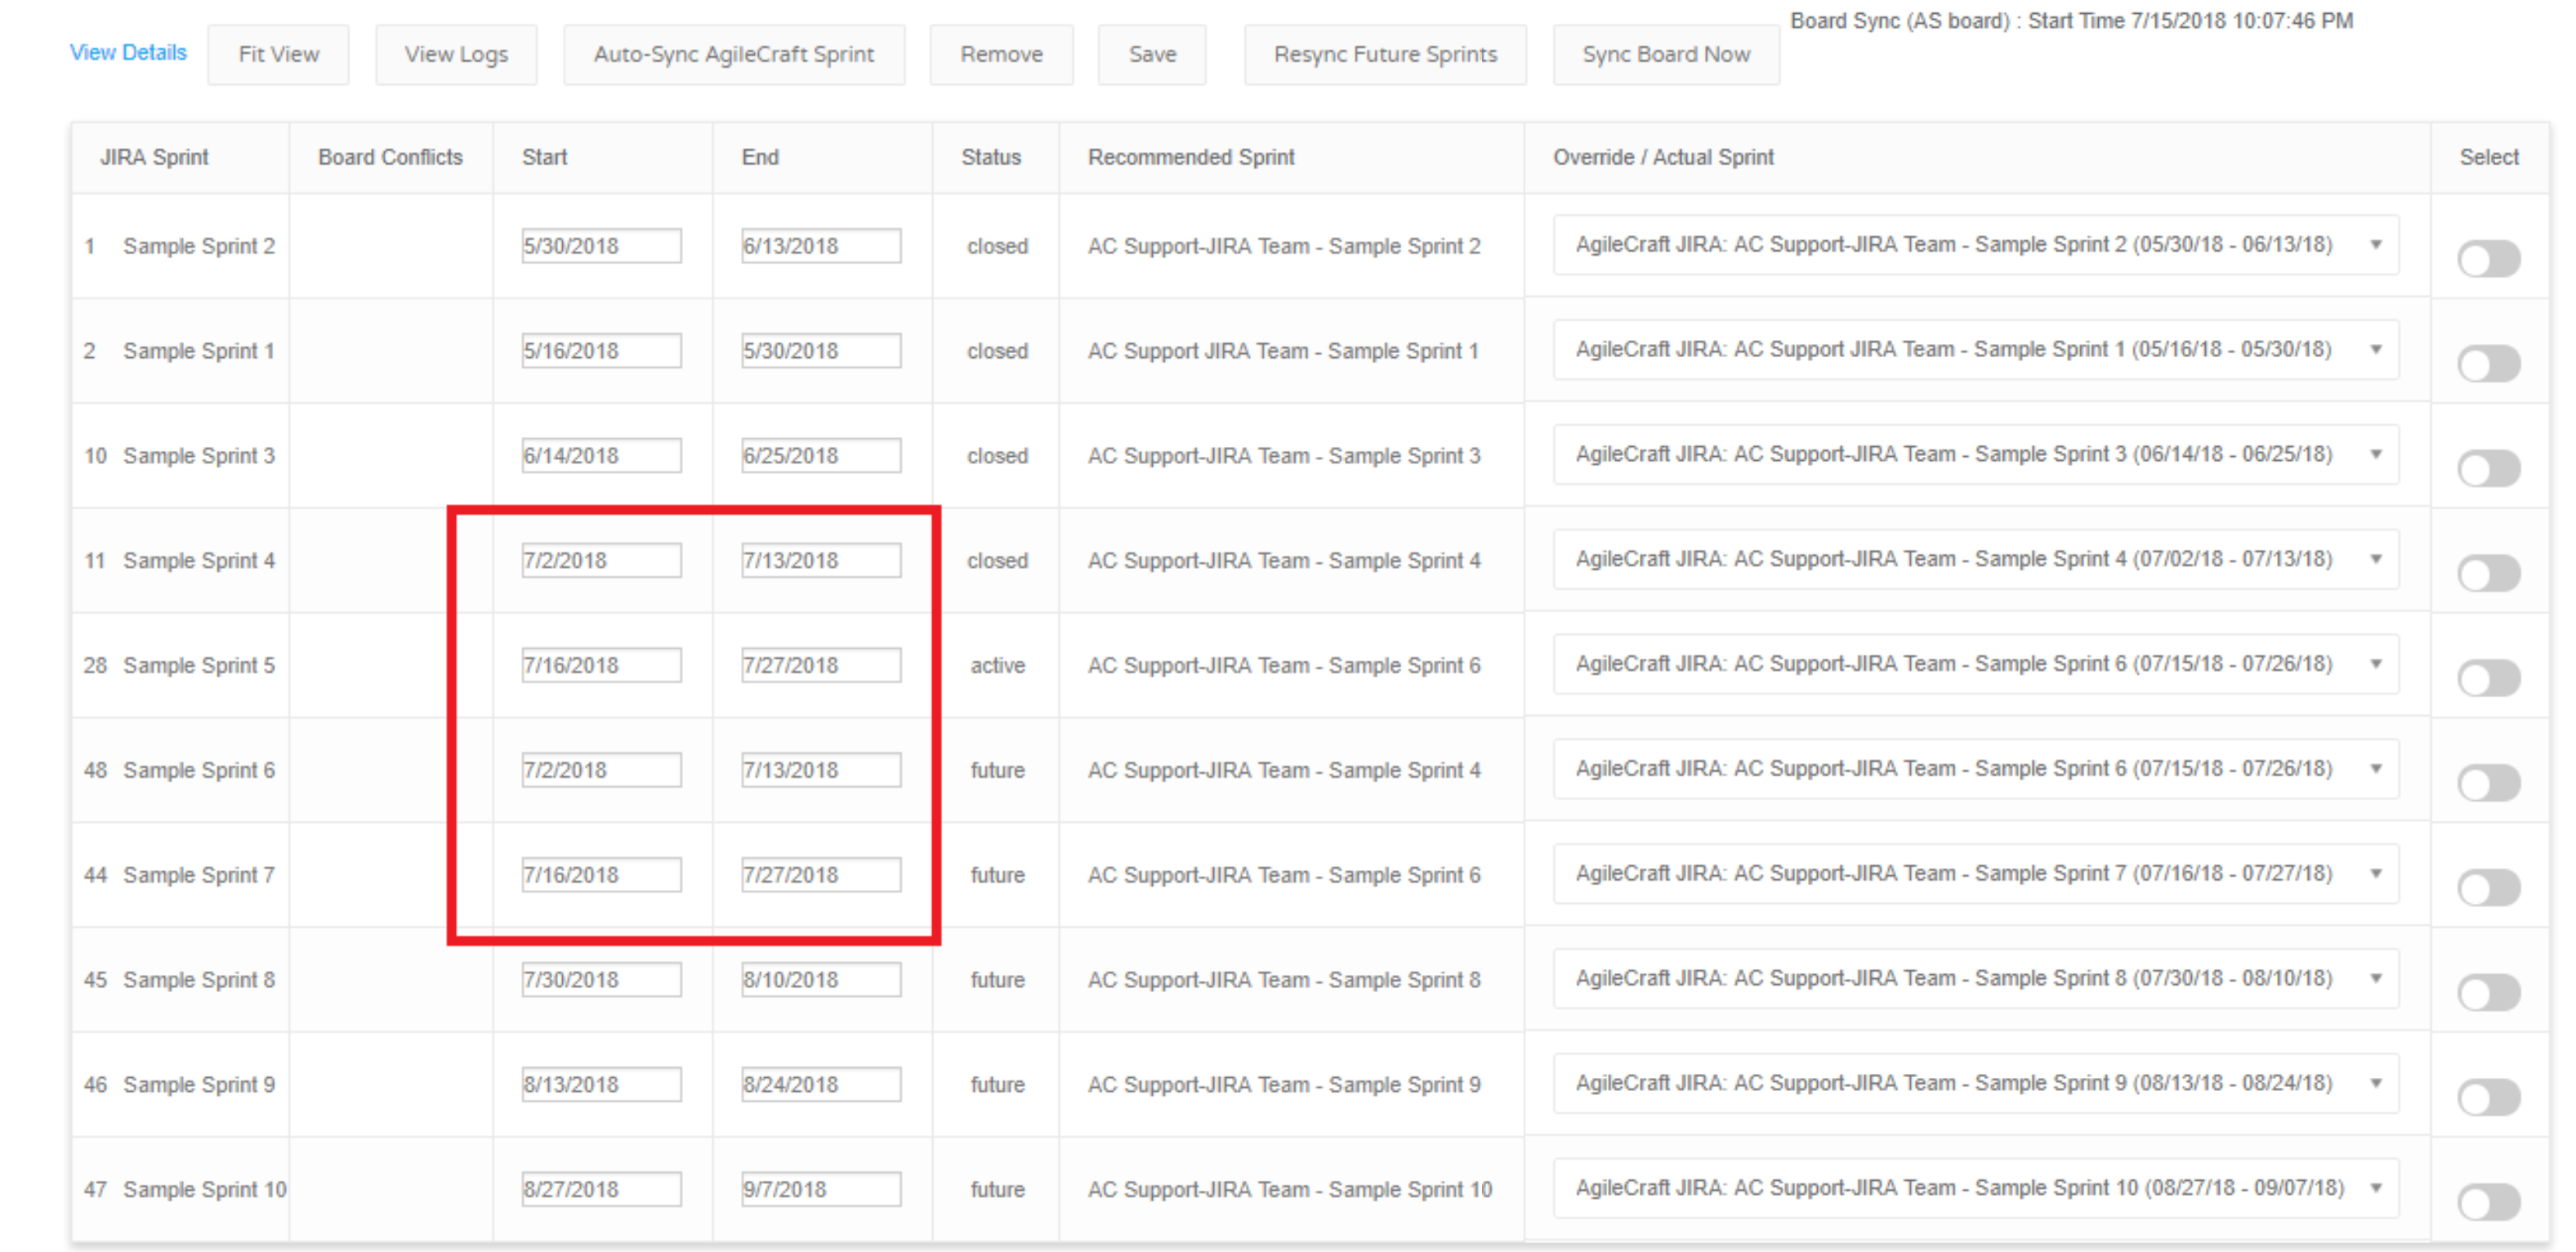Toggle select switch for Sample Sprint 1
Image resolution: width=2576 pixels, height=1252 pixels.
point(2489,364)
